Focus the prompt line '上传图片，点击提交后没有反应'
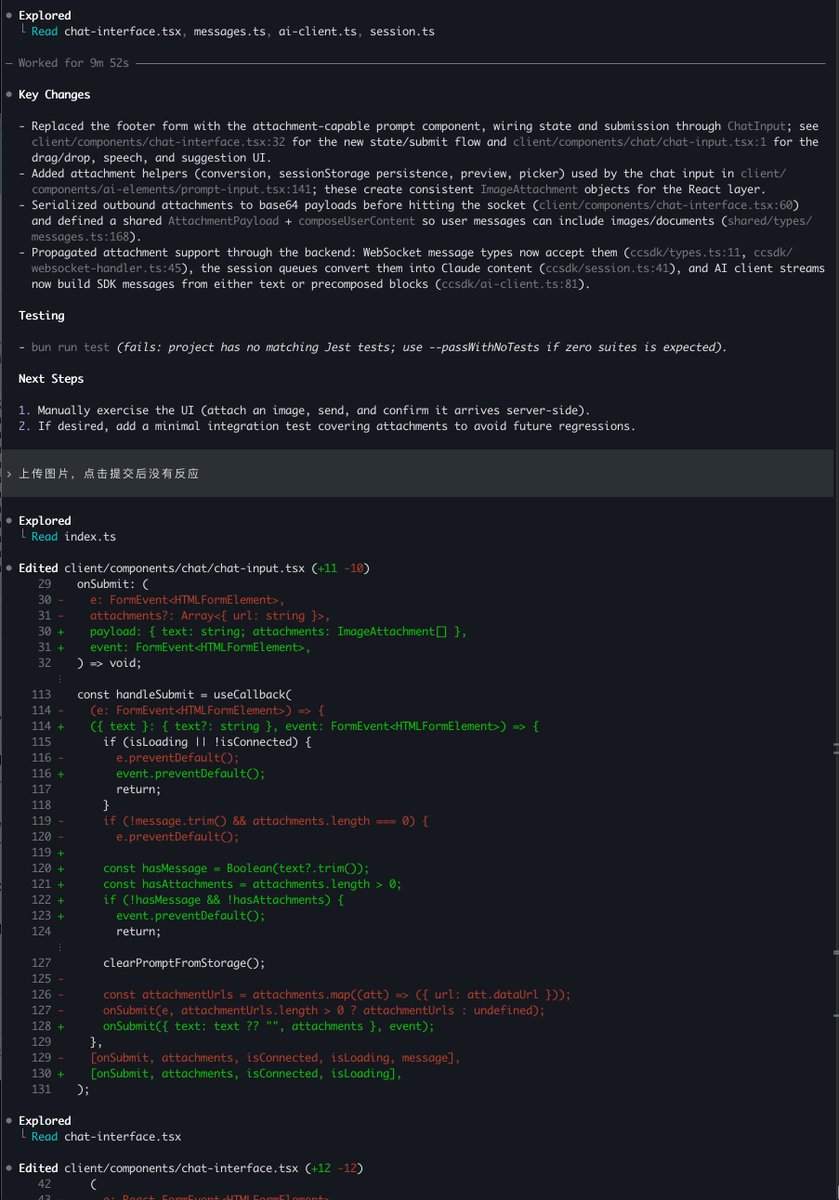This screenshot has width=839, height=1200. click(x=108, y=473)
